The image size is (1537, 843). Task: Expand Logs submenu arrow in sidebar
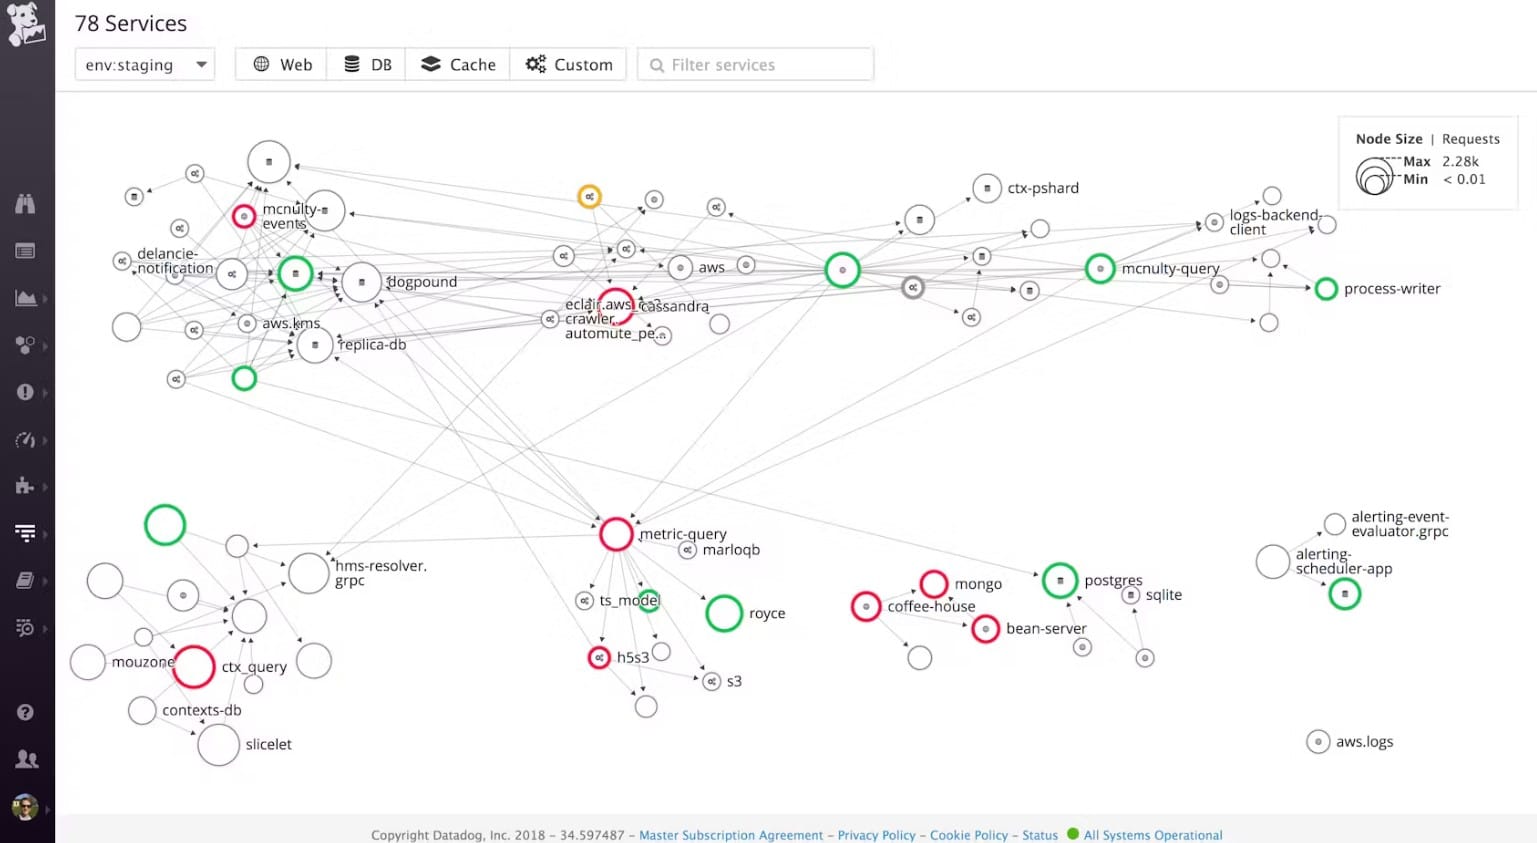pos(44,628)
